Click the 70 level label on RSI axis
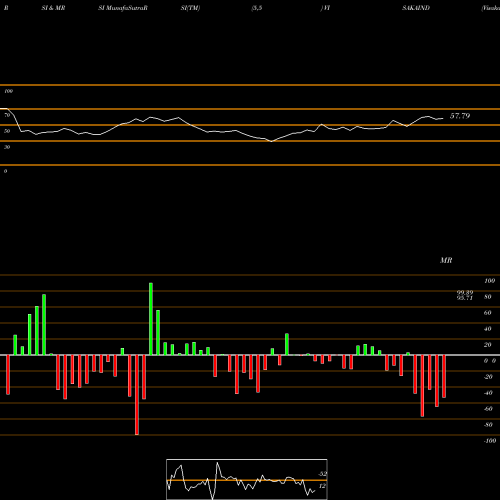 [7, 115]
